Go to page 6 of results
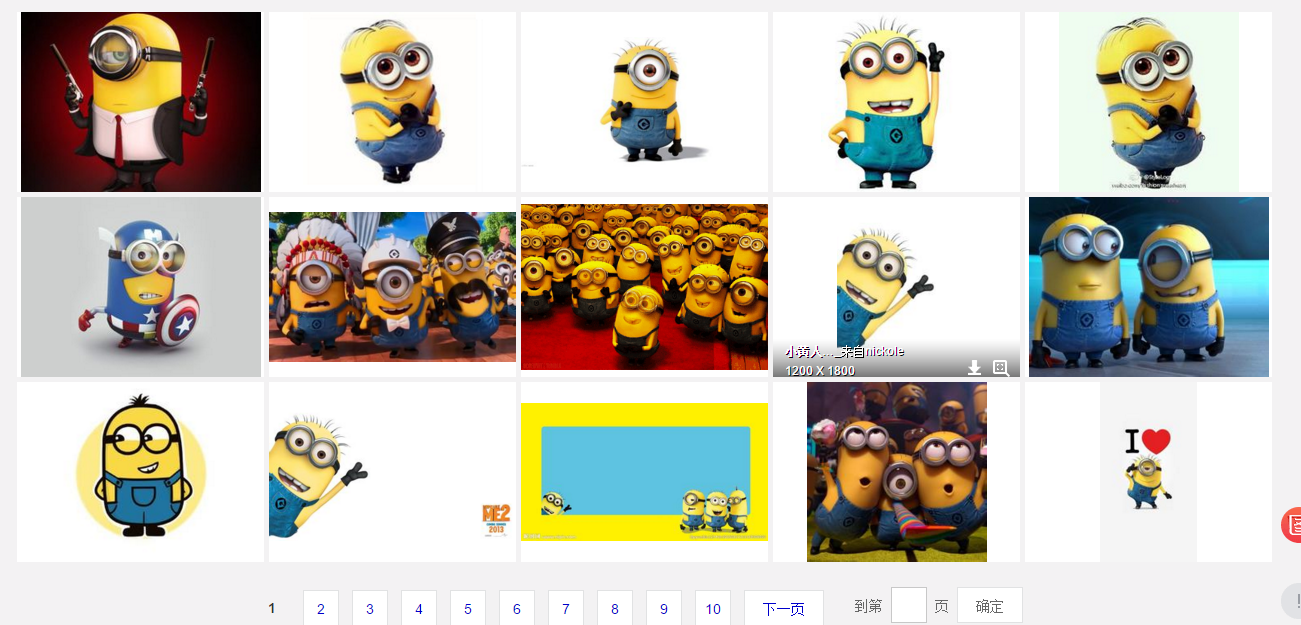Image resolution: width=1301 pixels, height=625 pixels. tap(517, 608)
